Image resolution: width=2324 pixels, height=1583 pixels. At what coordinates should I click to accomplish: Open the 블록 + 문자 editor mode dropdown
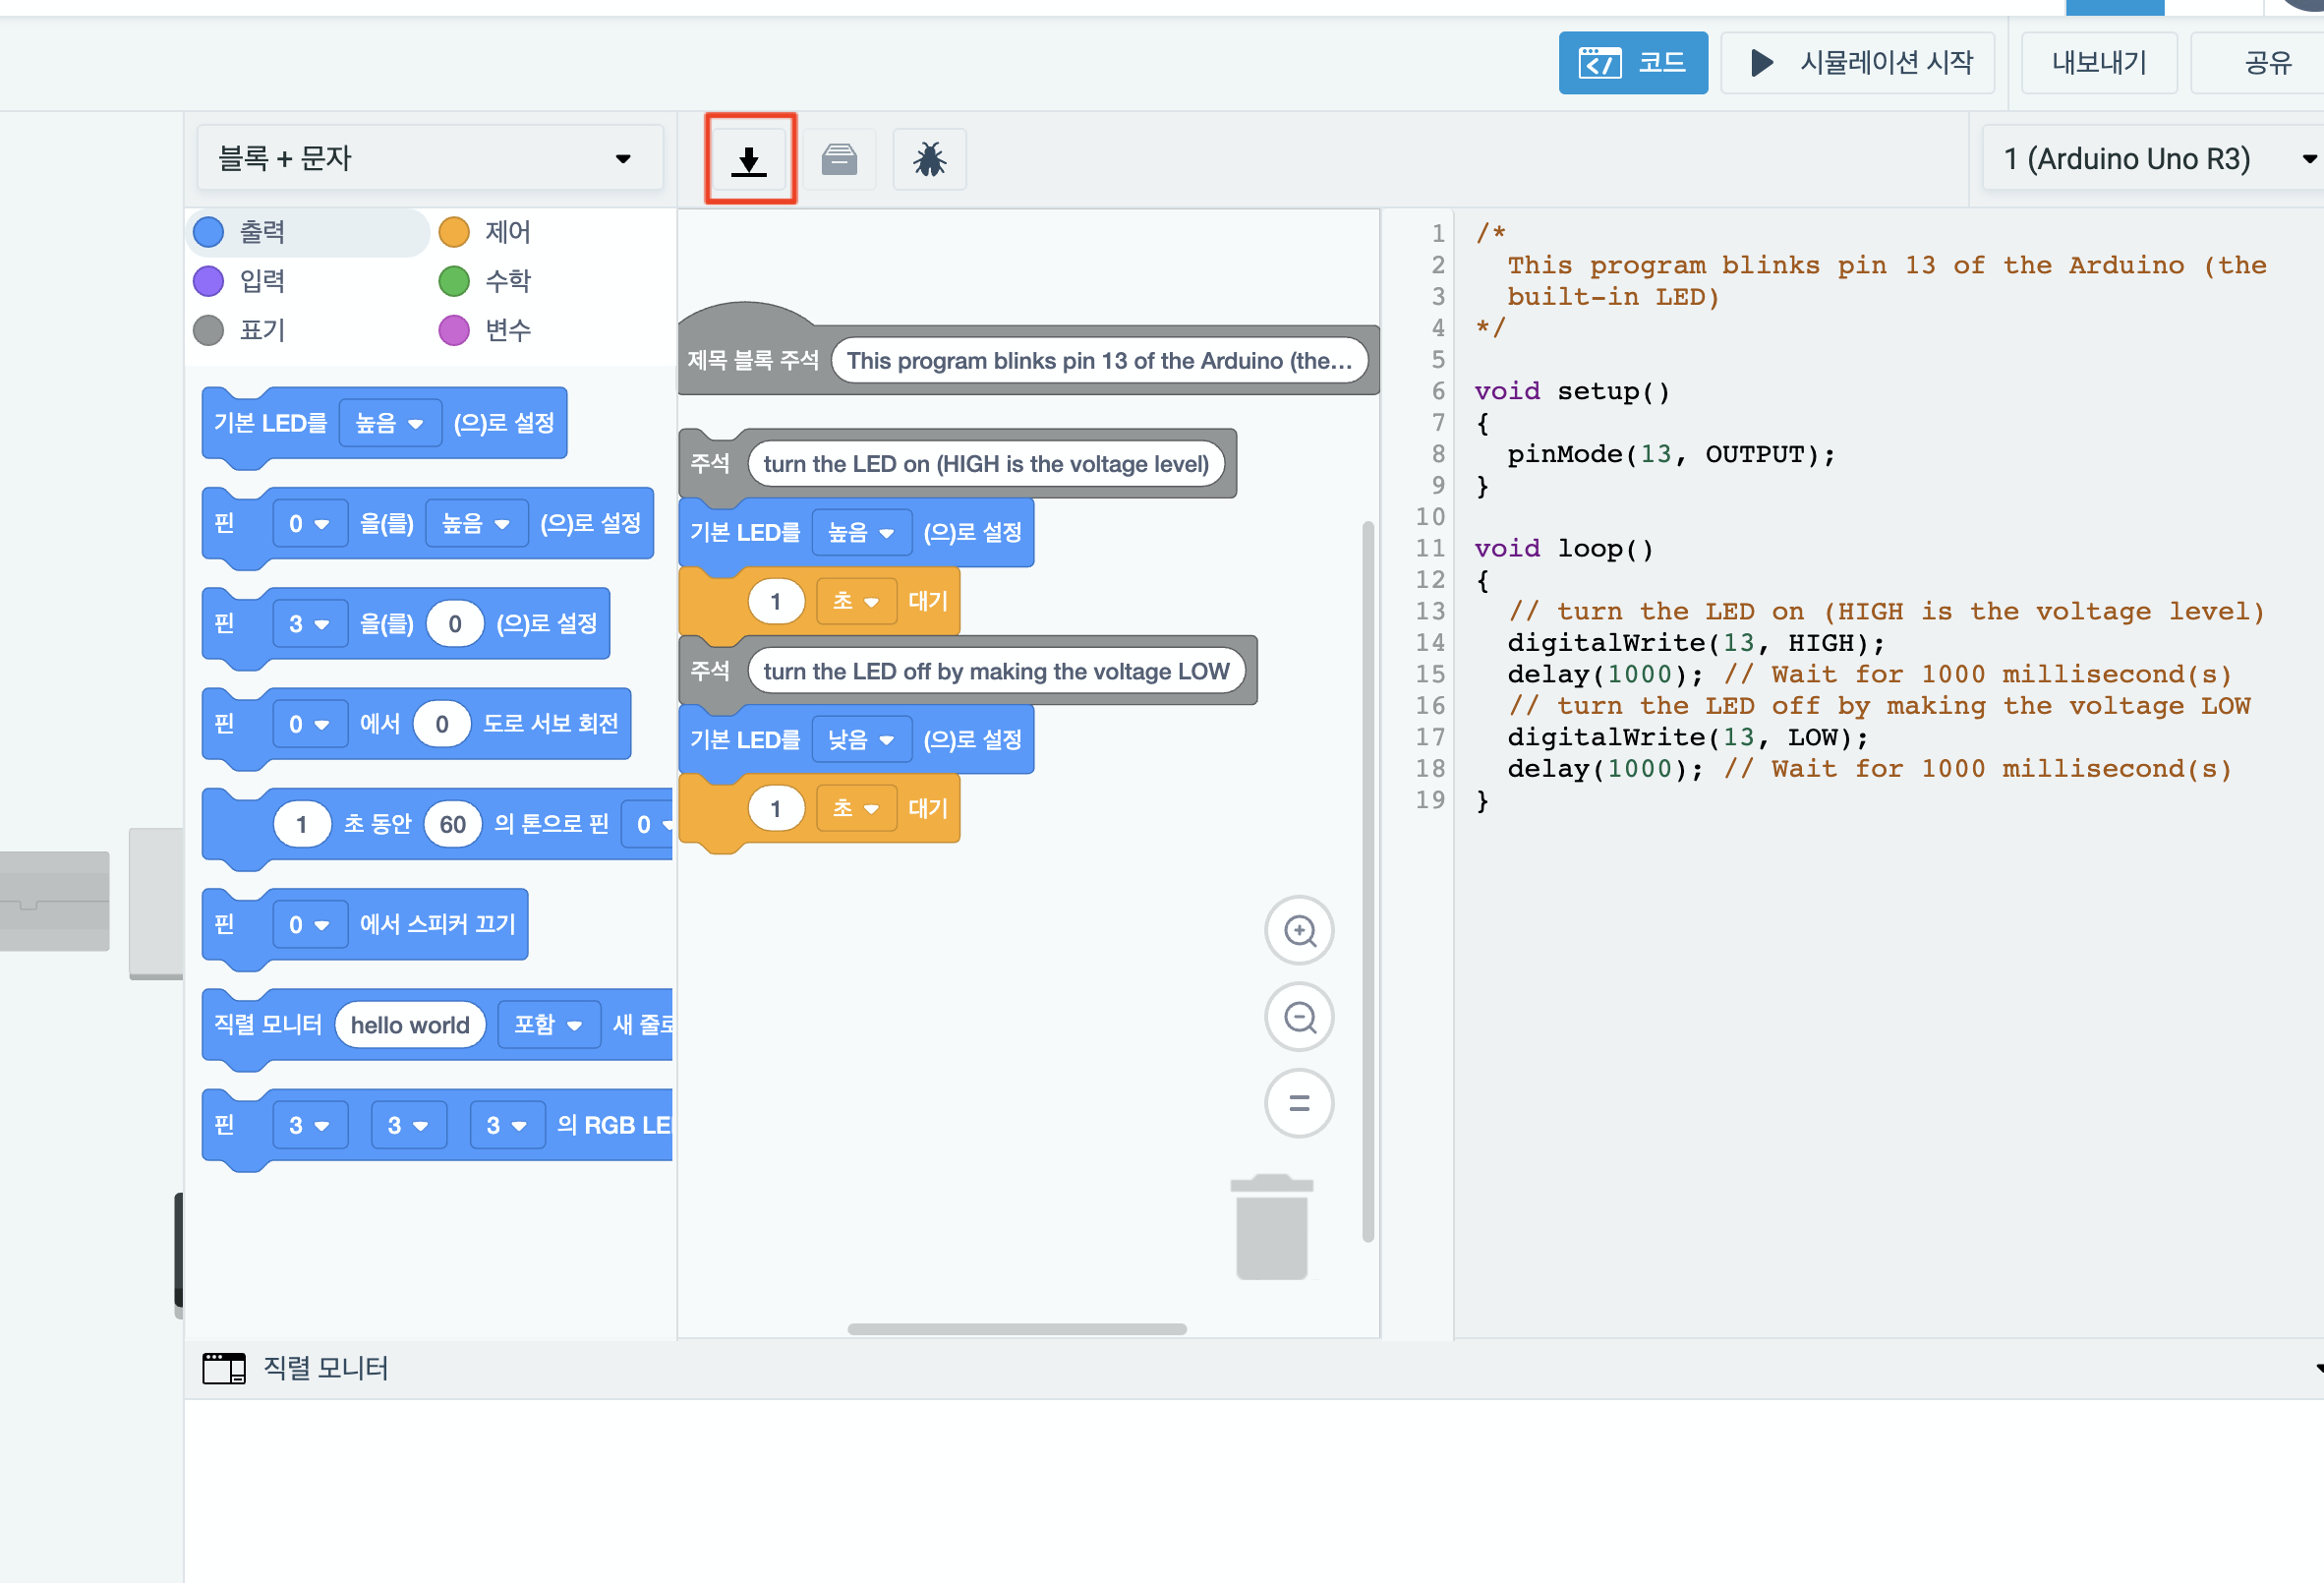[428, 158]
